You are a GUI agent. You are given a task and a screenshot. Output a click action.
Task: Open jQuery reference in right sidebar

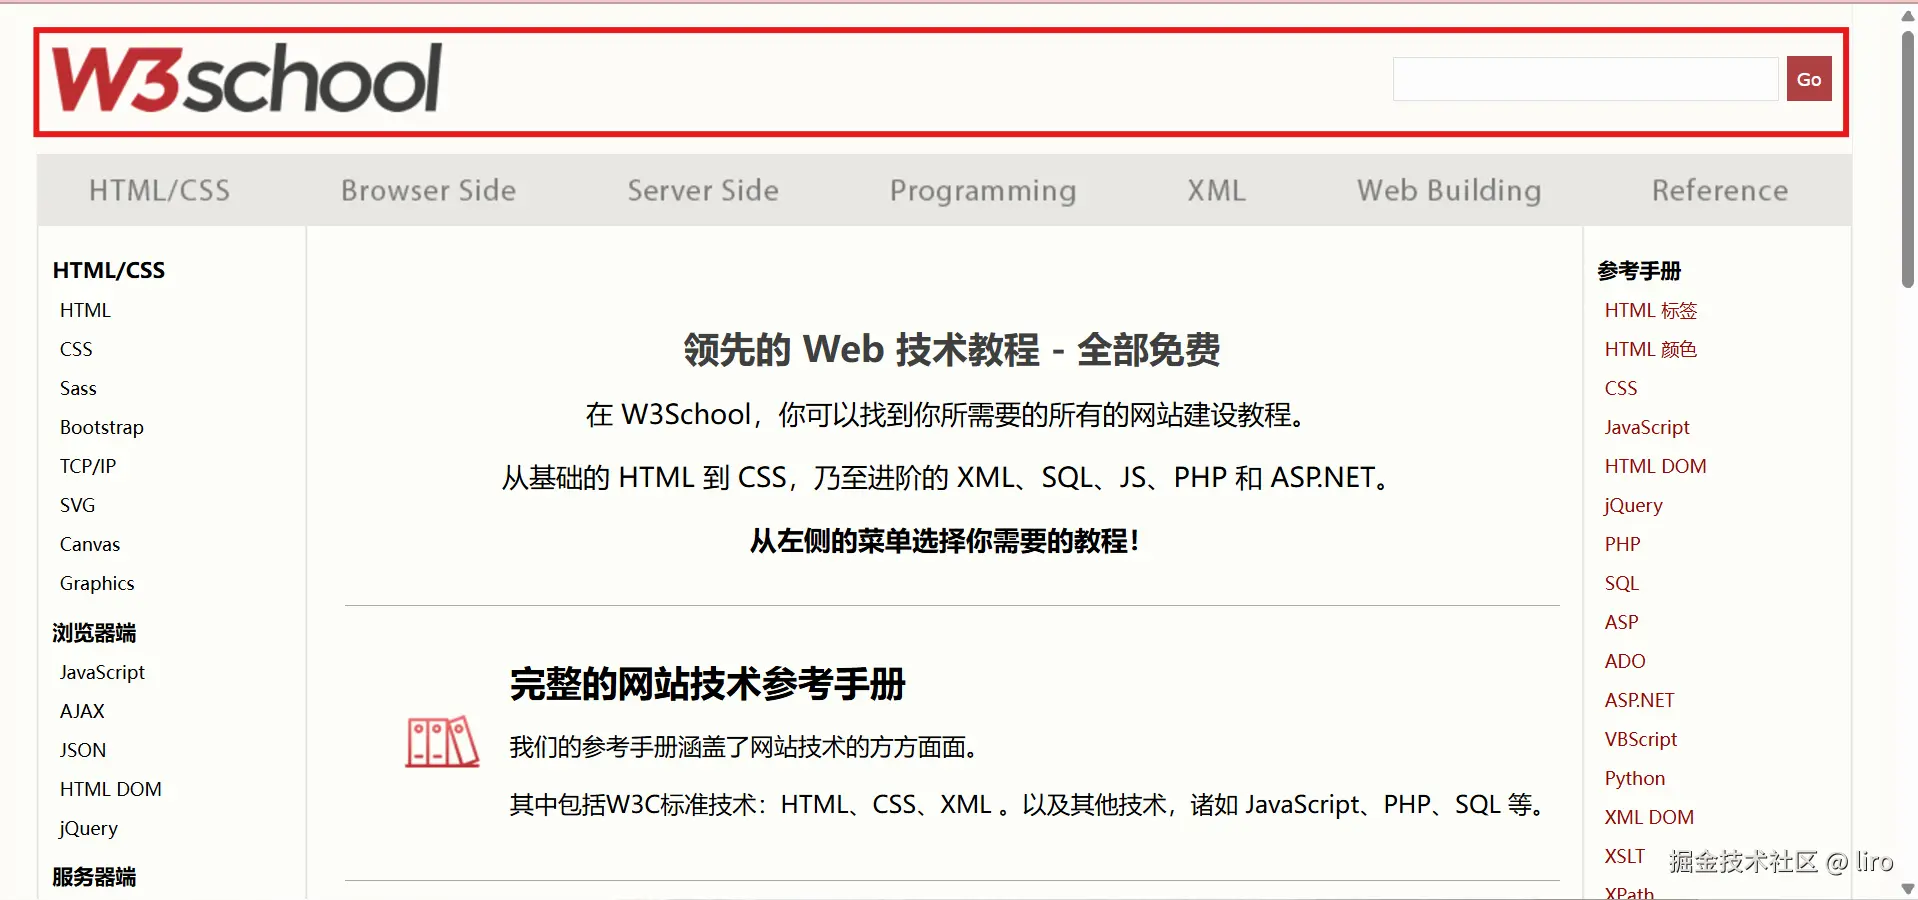(1634, 505)
